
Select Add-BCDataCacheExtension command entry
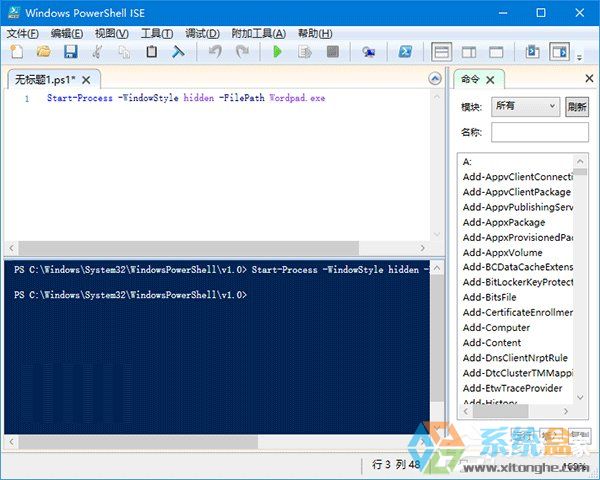(x=517, y=267)
